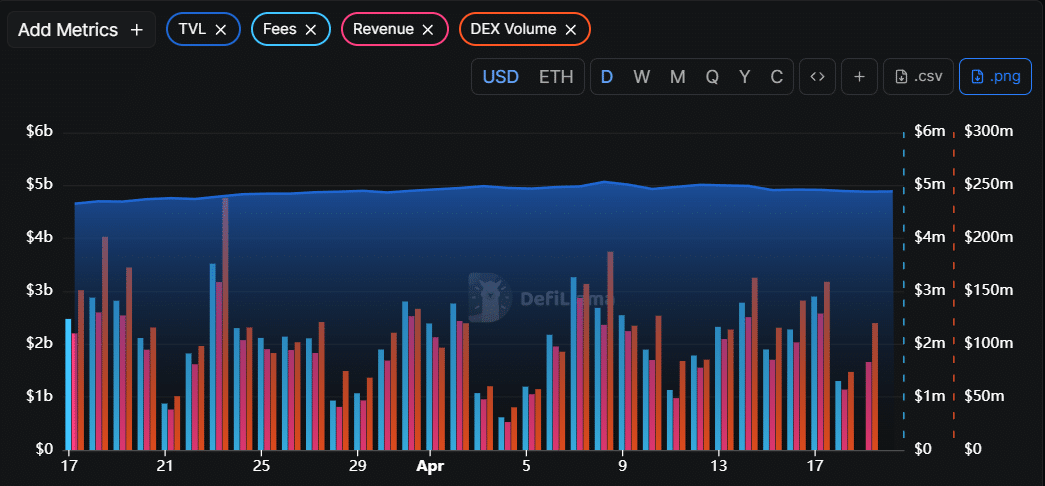Image resolution: width=1045 pixels, height=486 pixels.
Task: Remove the Fees metric via X icon
Action: tap(311, 30)
